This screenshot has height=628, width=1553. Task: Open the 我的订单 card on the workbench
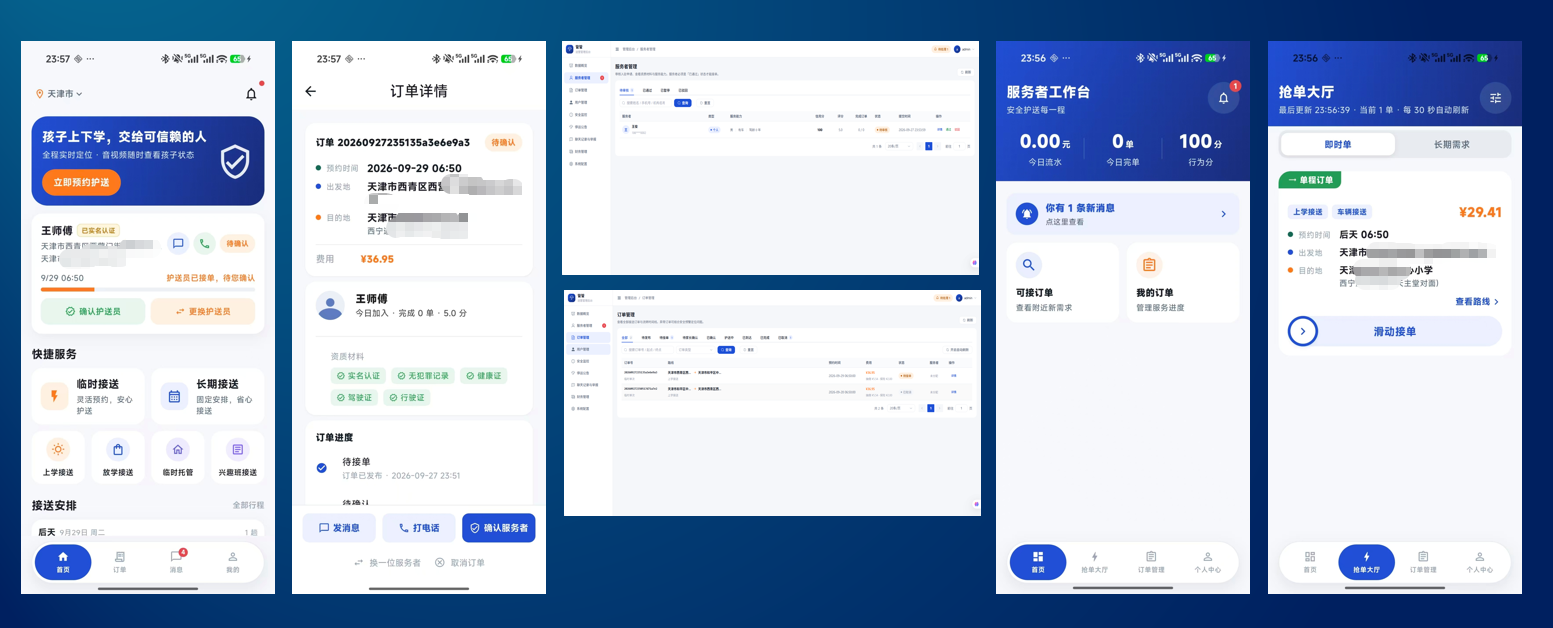pyautogui.click(x=1183, y=283)
